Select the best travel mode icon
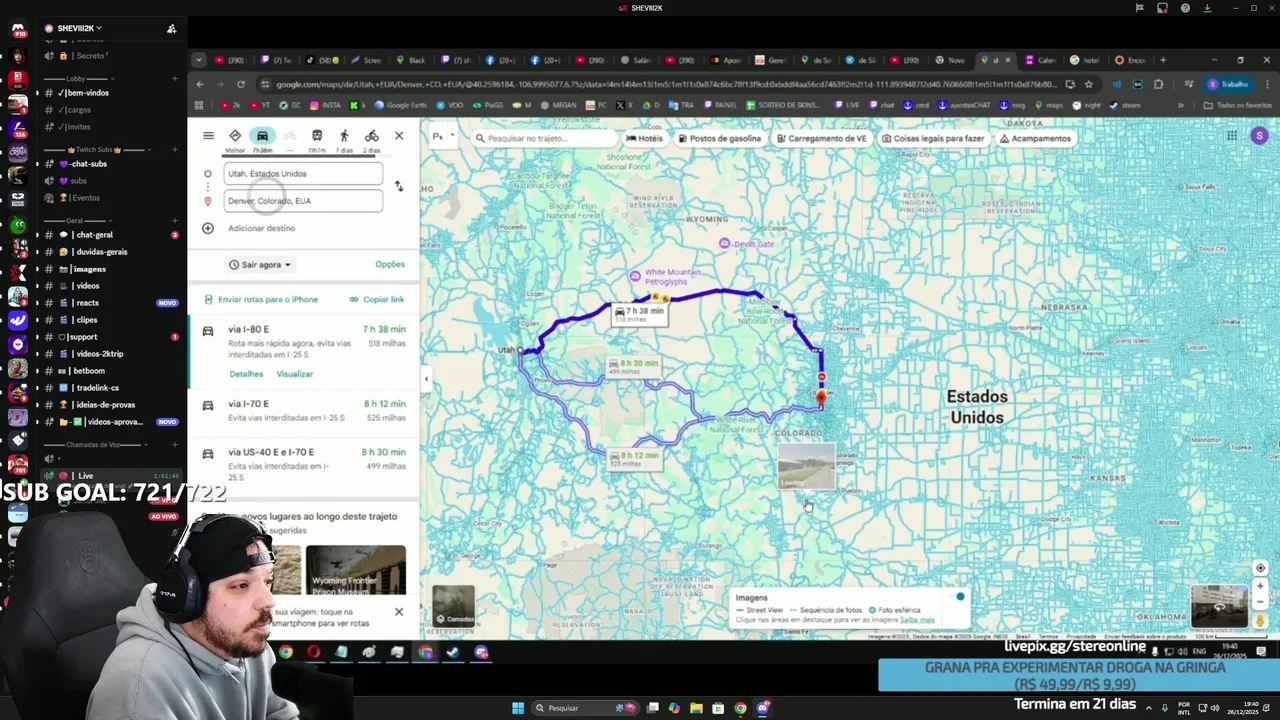 coord(235,136)
